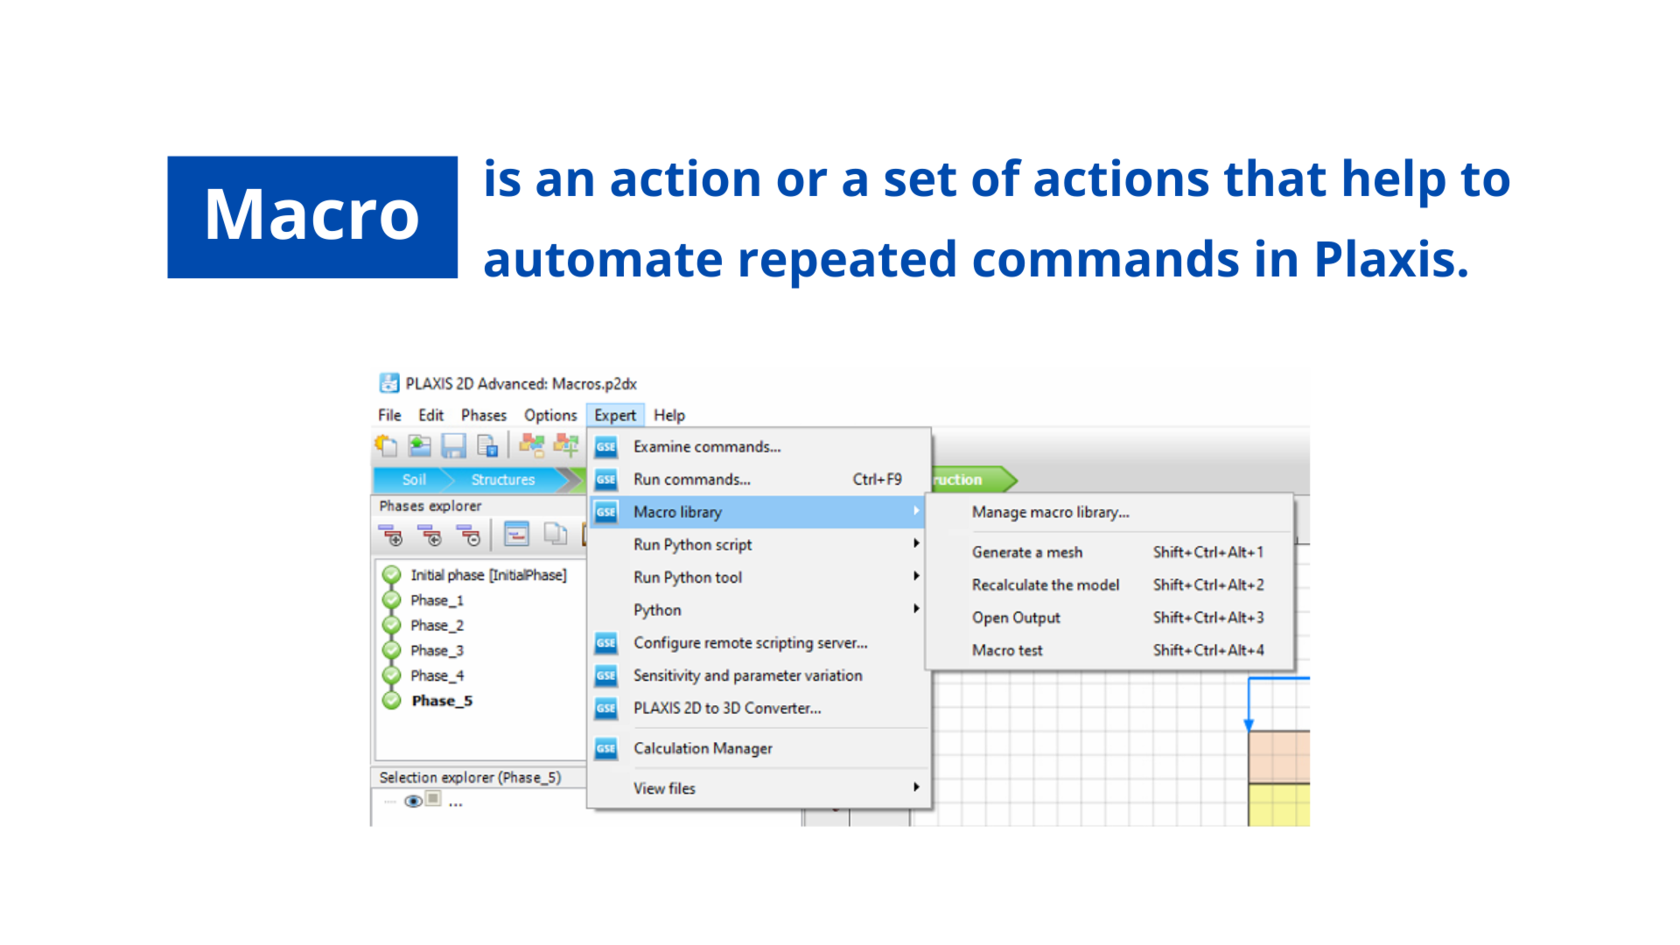Click the Calculation Manager GSE icon
1680x945 pixels.
click(x=606, y=749)
